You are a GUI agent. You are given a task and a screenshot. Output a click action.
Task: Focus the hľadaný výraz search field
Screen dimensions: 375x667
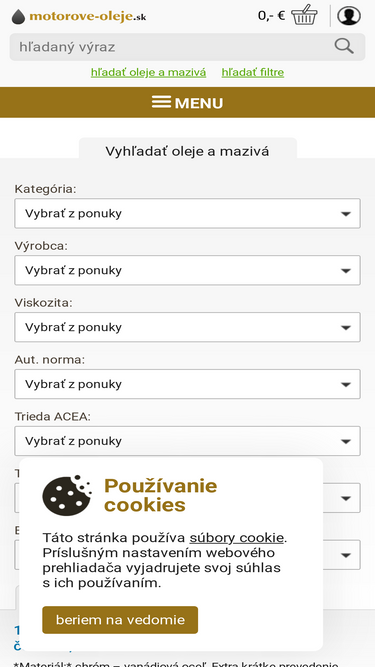point(172,47)
